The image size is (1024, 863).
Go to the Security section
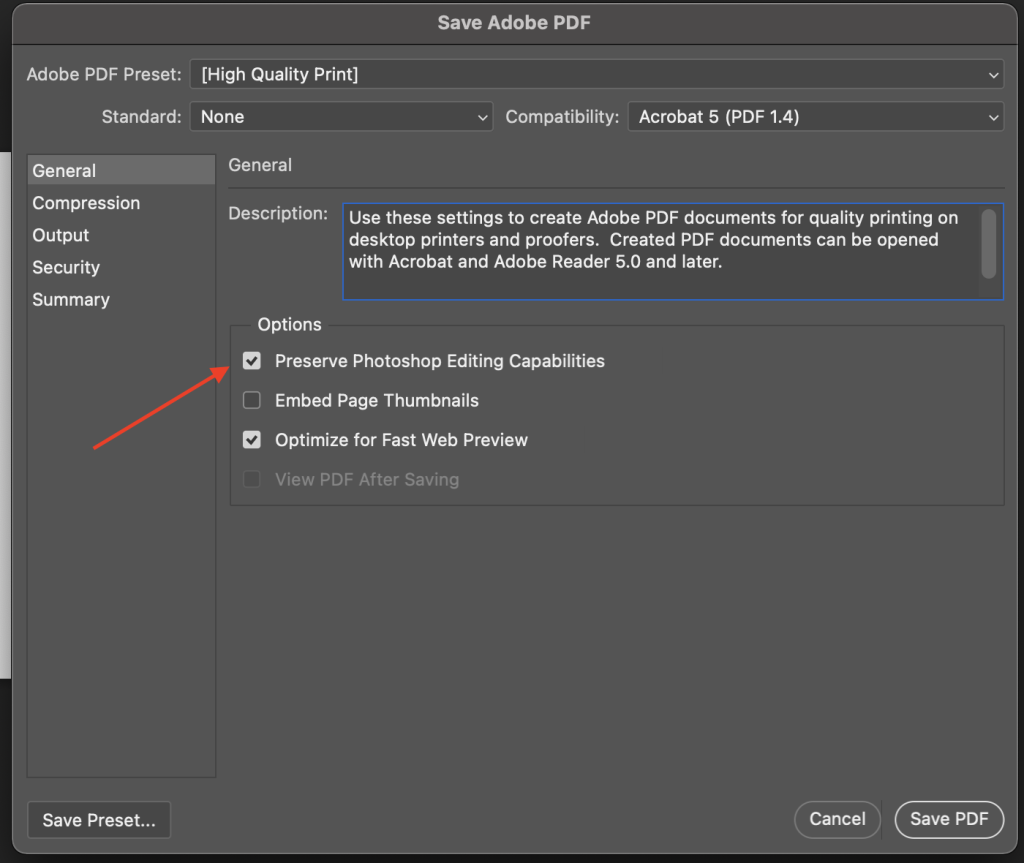coord(121,267)
